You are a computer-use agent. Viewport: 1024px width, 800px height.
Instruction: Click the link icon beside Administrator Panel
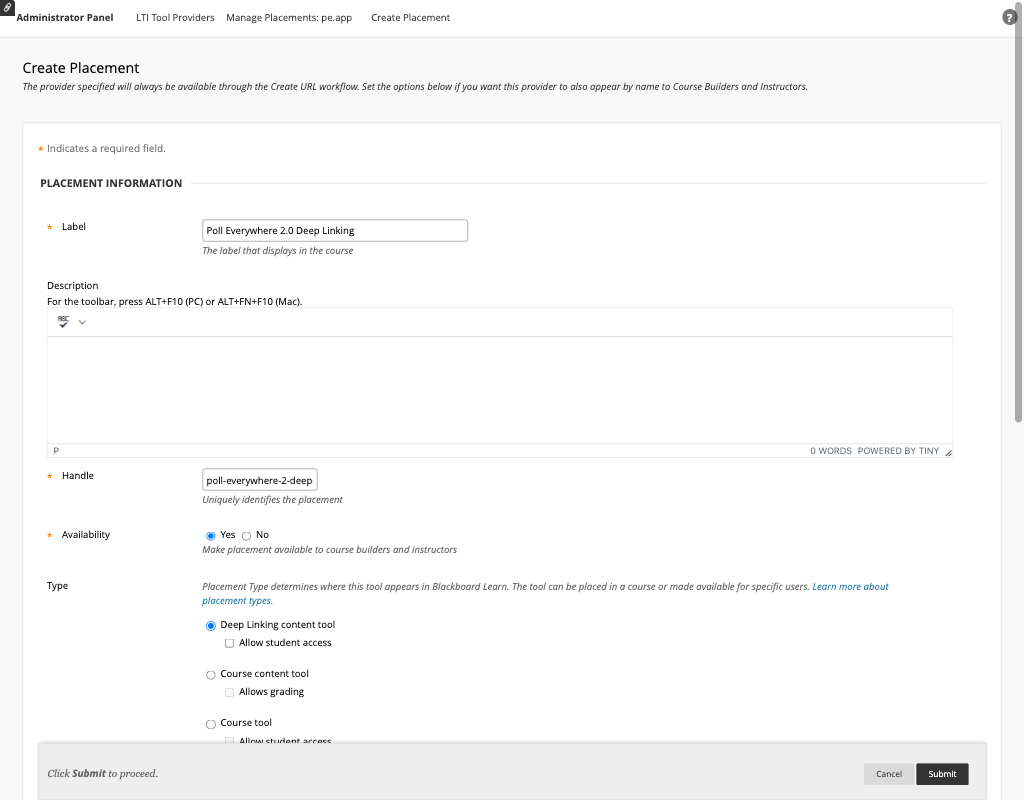click(x=7, y=7)
